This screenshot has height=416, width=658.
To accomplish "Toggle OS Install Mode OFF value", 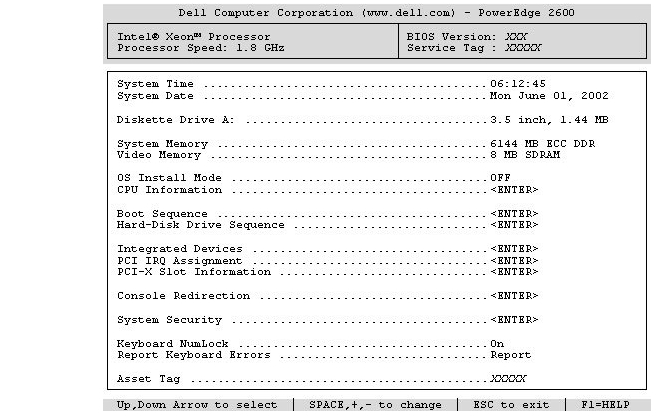I will (500, 178).
